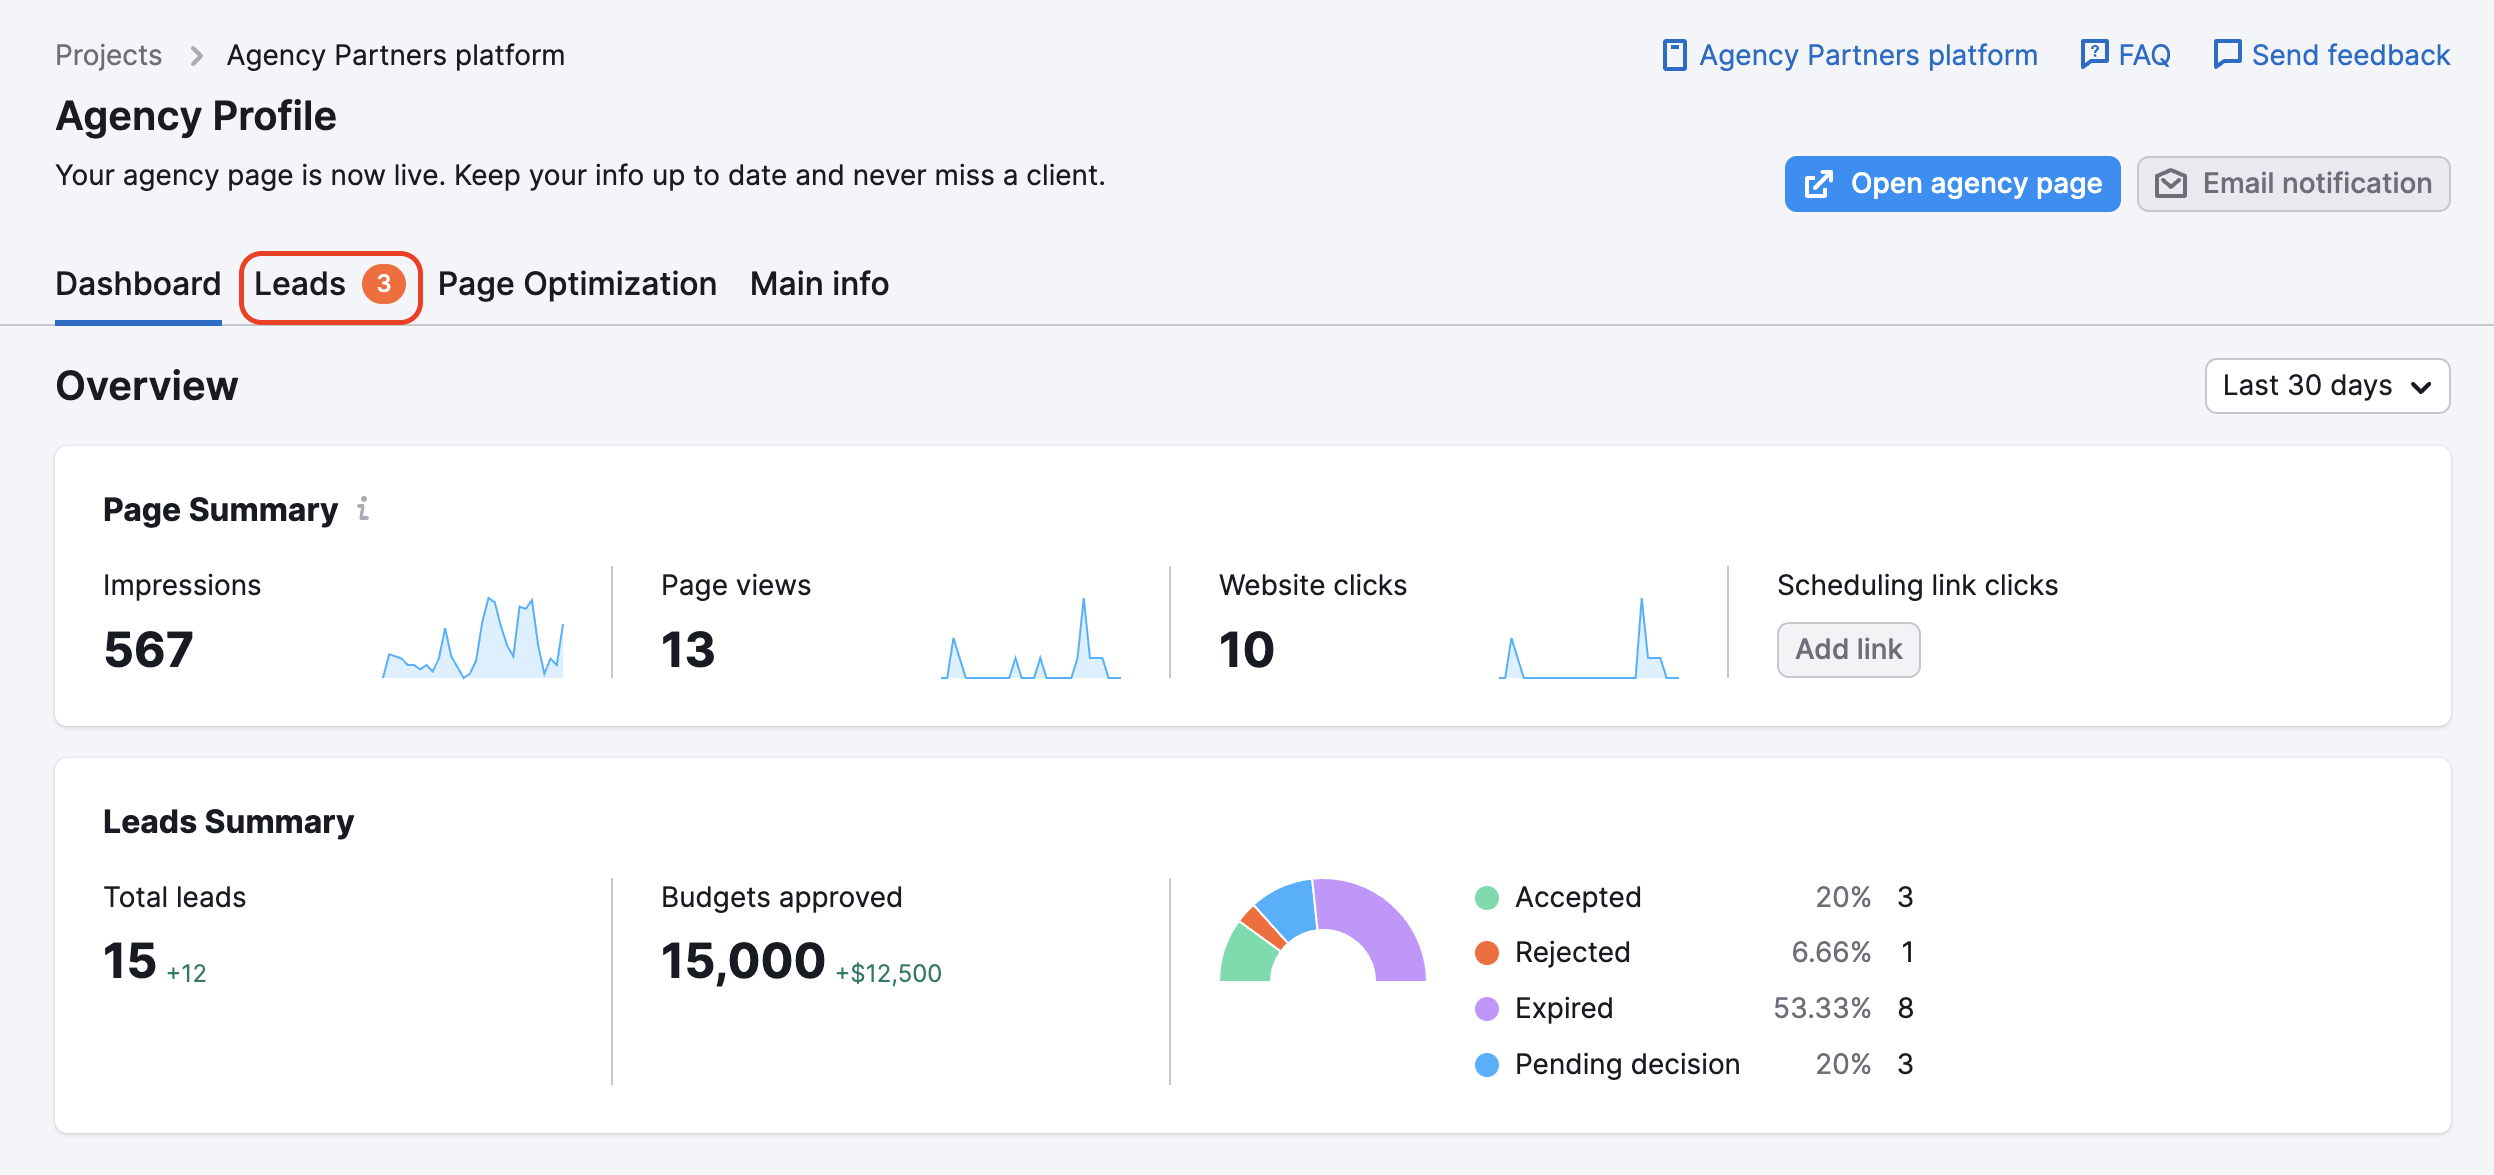Click the Rejected legend label
2494x1175 pixels.
(x=1572, y=953)
